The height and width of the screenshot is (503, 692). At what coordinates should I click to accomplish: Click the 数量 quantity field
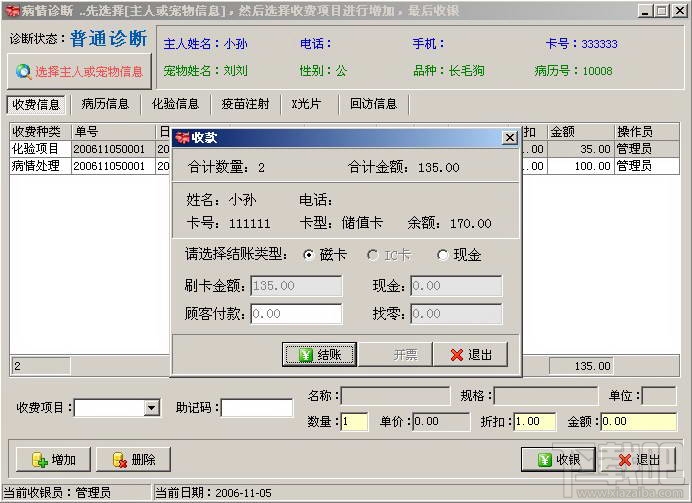(x=355, y=421)
